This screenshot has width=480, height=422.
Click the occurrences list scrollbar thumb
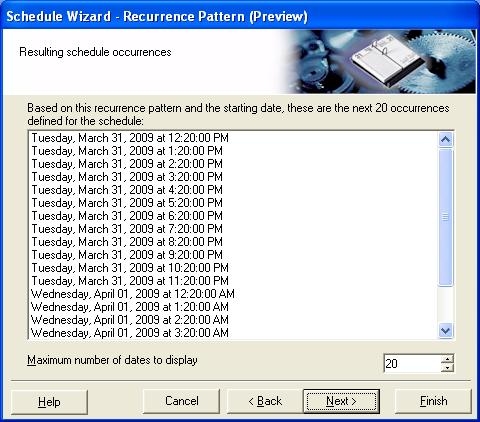(446, 217)
